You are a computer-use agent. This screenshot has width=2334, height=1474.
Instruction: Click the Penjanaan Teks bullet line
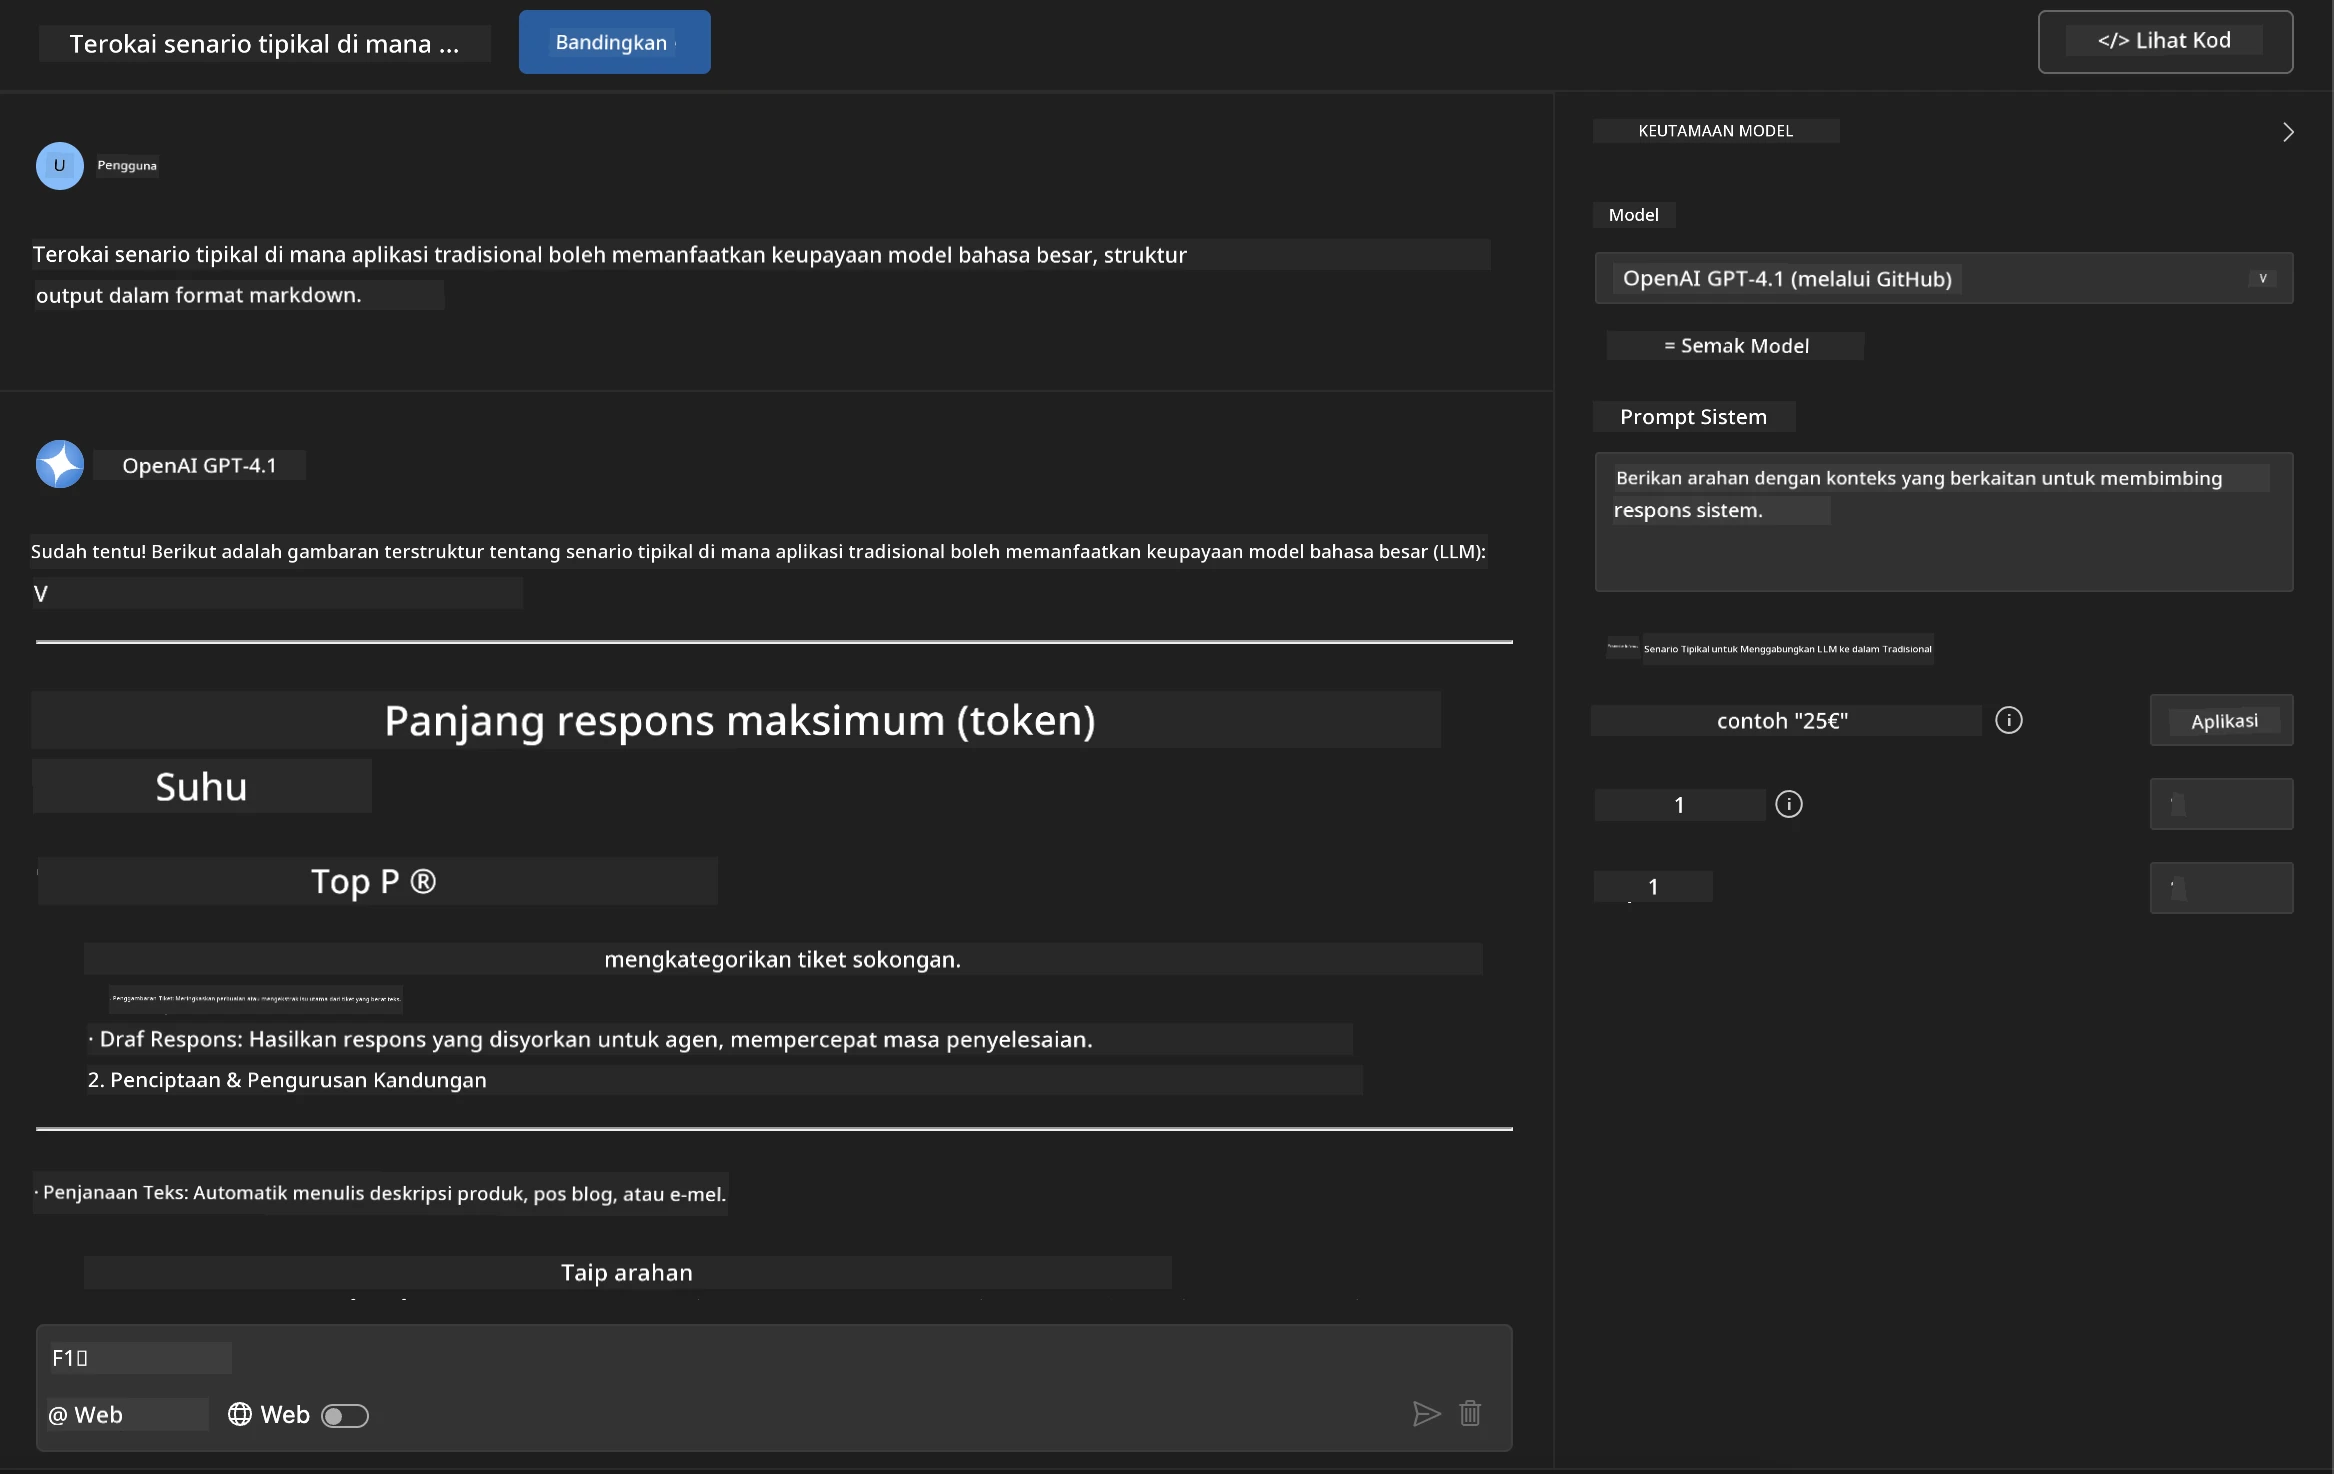[380, 1194]
